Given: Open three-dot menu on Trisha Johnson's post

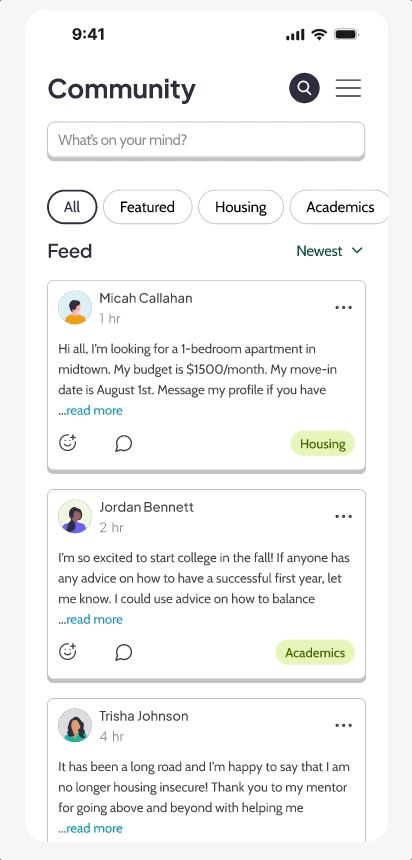Looking at the screenshot, I should coord(343,726).
